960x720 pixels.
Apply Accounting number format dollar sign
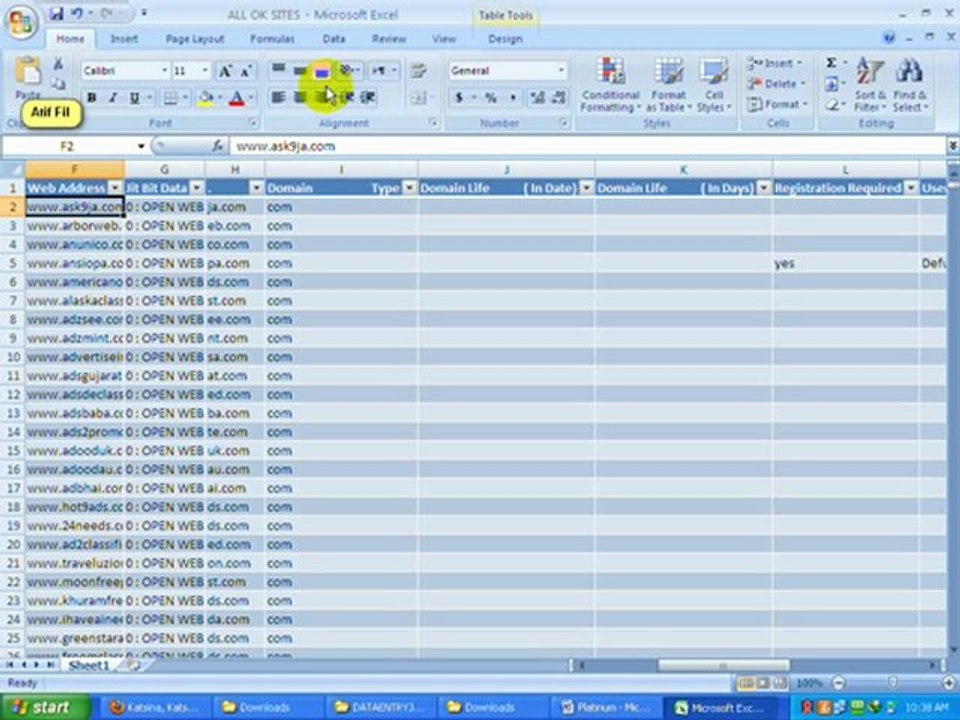459,98
